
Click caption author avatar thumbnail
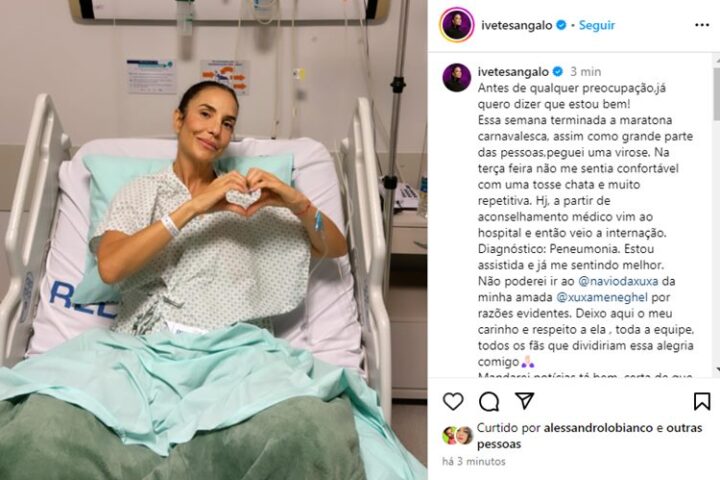coord(456,78)
